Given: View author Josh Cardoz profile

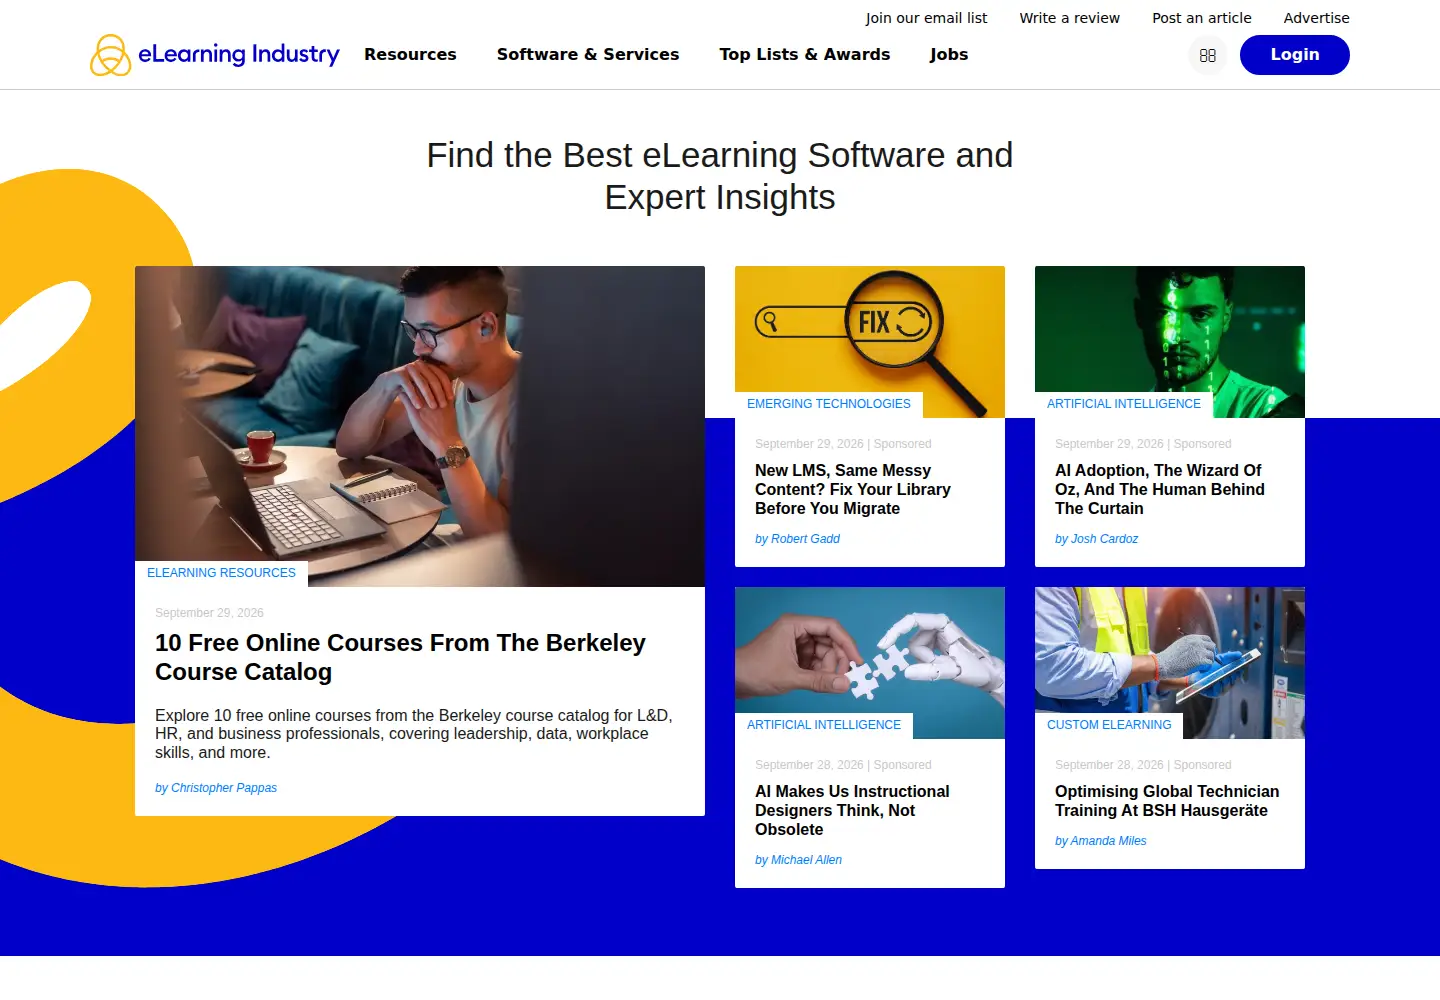Looking at the screenshot, I should tap(1096, 539).
